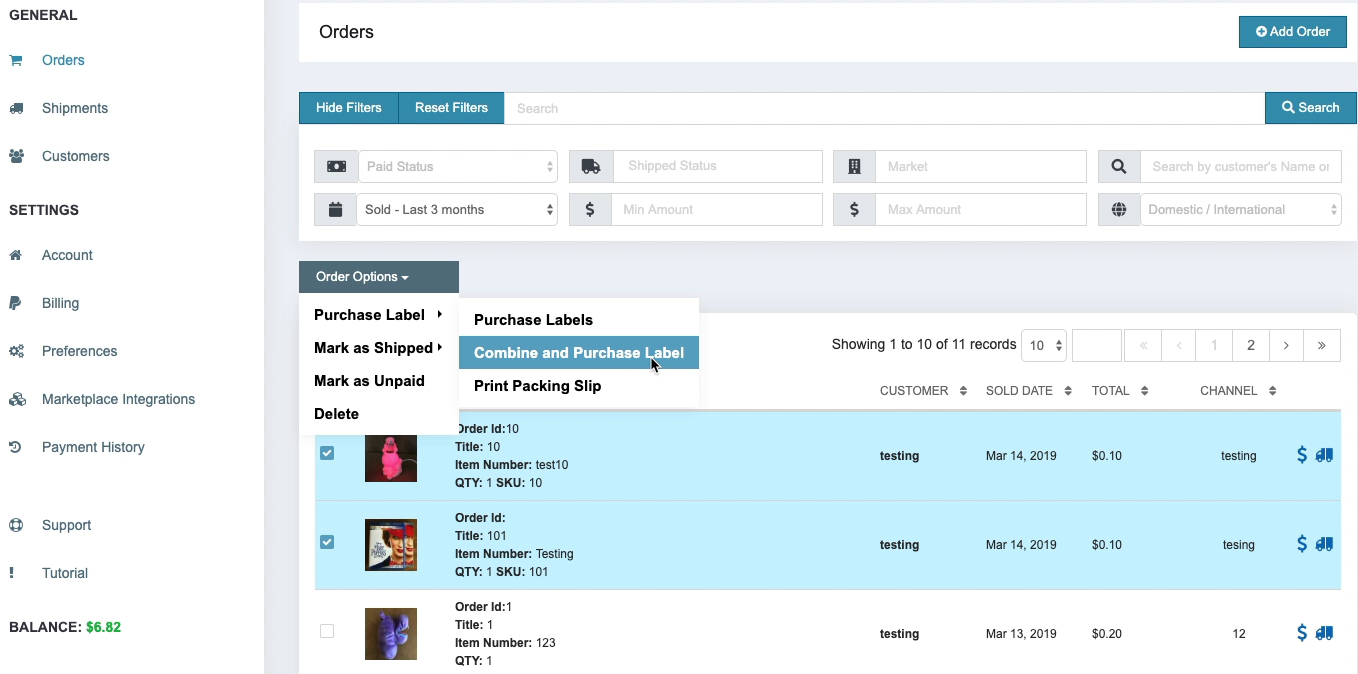Click the Add Order button
This screenshot has height=674, width=1358.
point(1292,32)
